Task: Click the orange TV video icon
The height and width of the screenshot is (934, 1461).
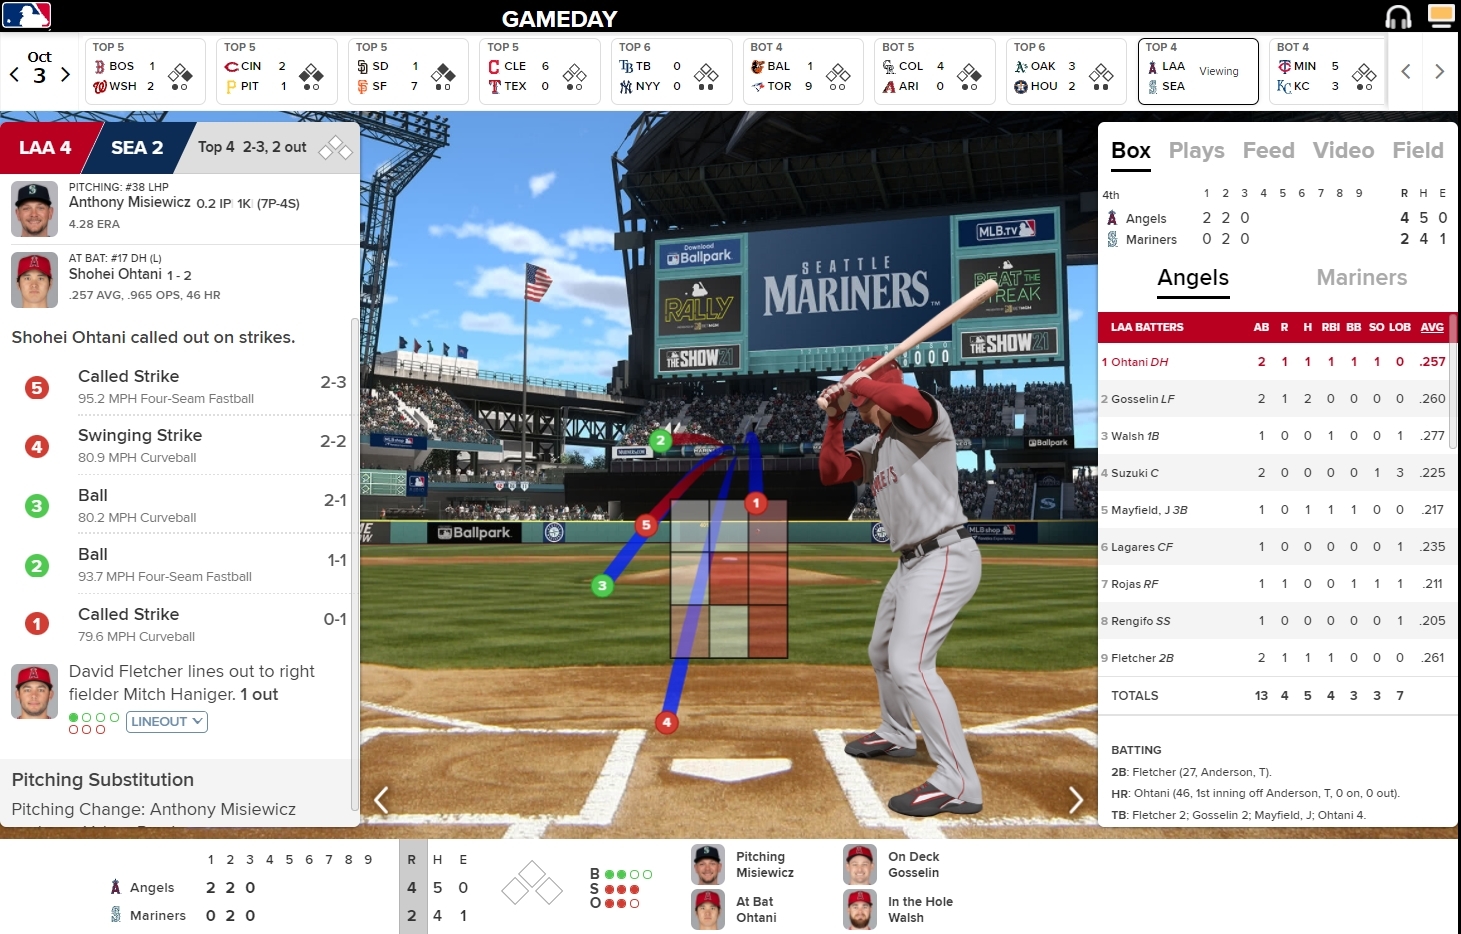Action: (x=1441, y=15)
